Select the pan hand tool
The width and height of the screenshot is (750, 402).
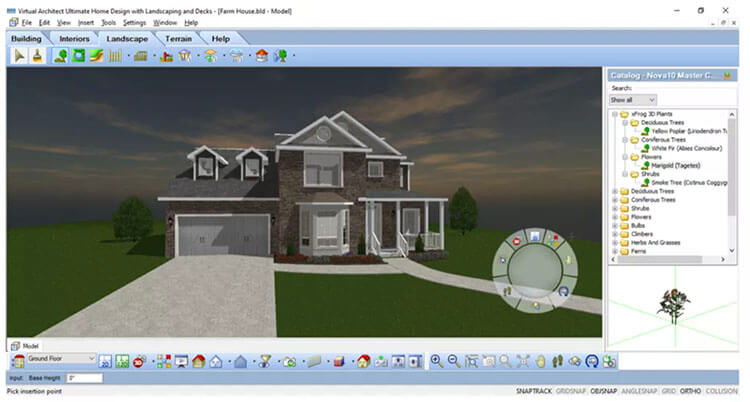coord(541,360)
